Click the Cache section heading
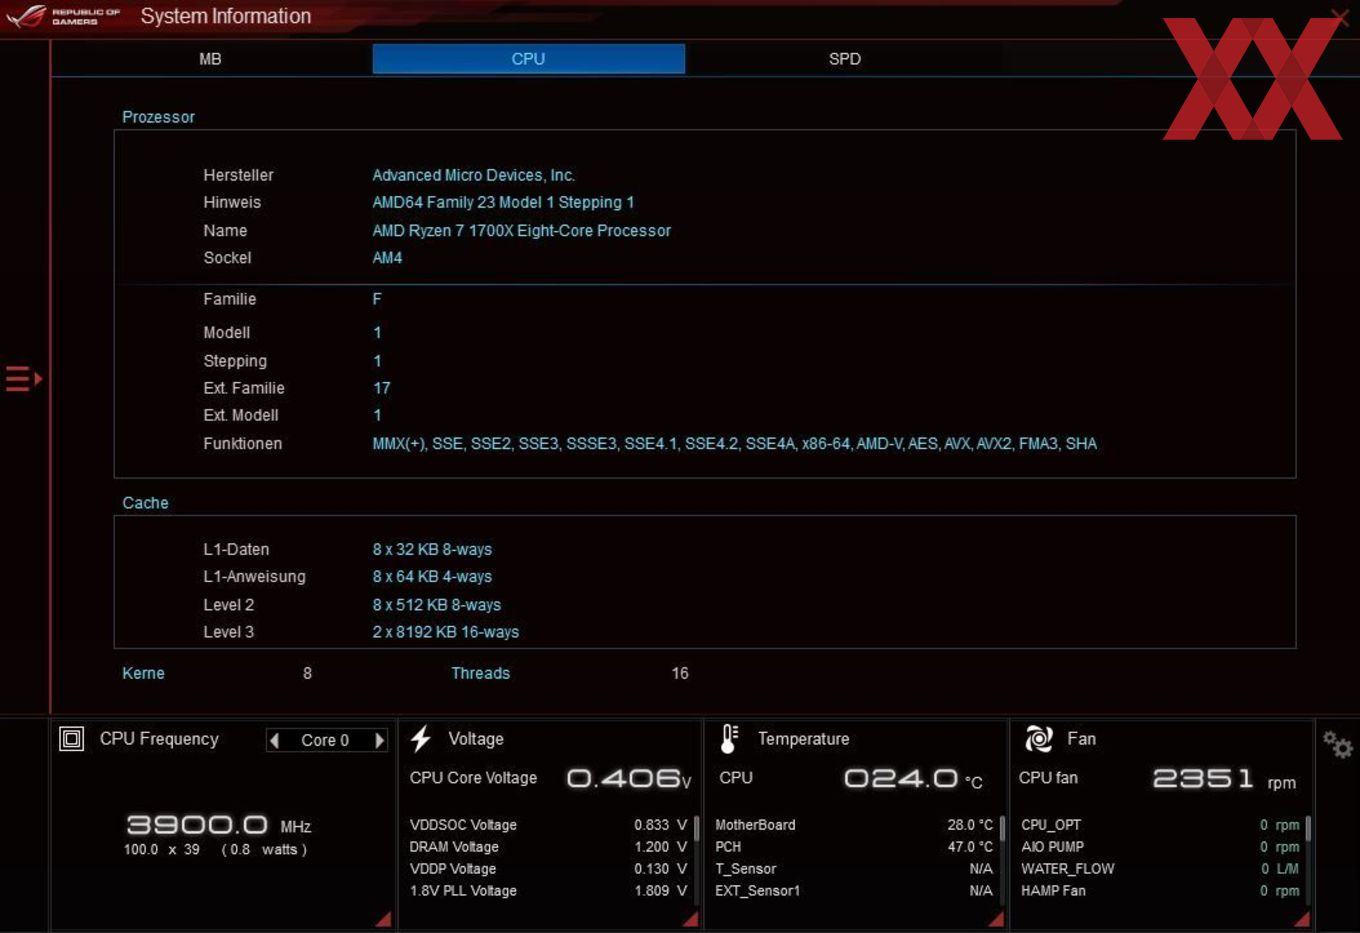The height and width of the screenshot is (933, 1360). 145,503
